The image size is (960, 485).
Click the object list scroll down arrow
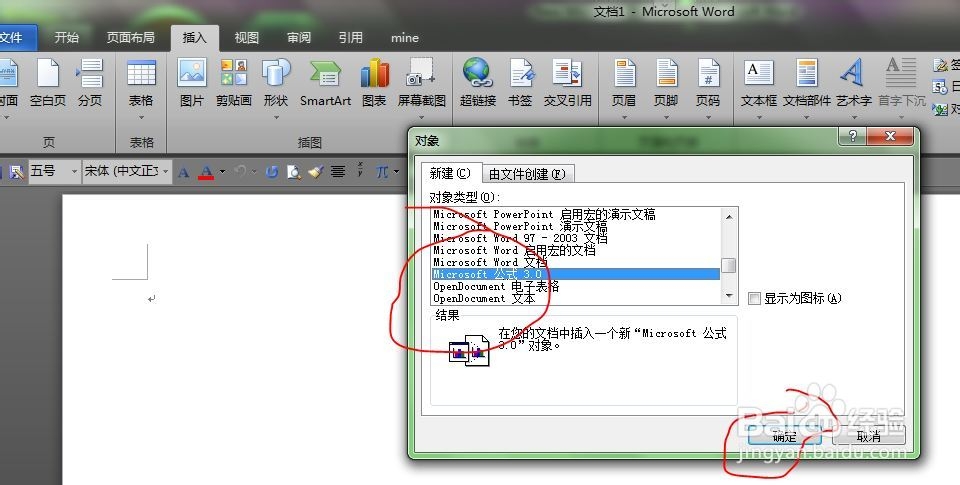coord(729,296)
